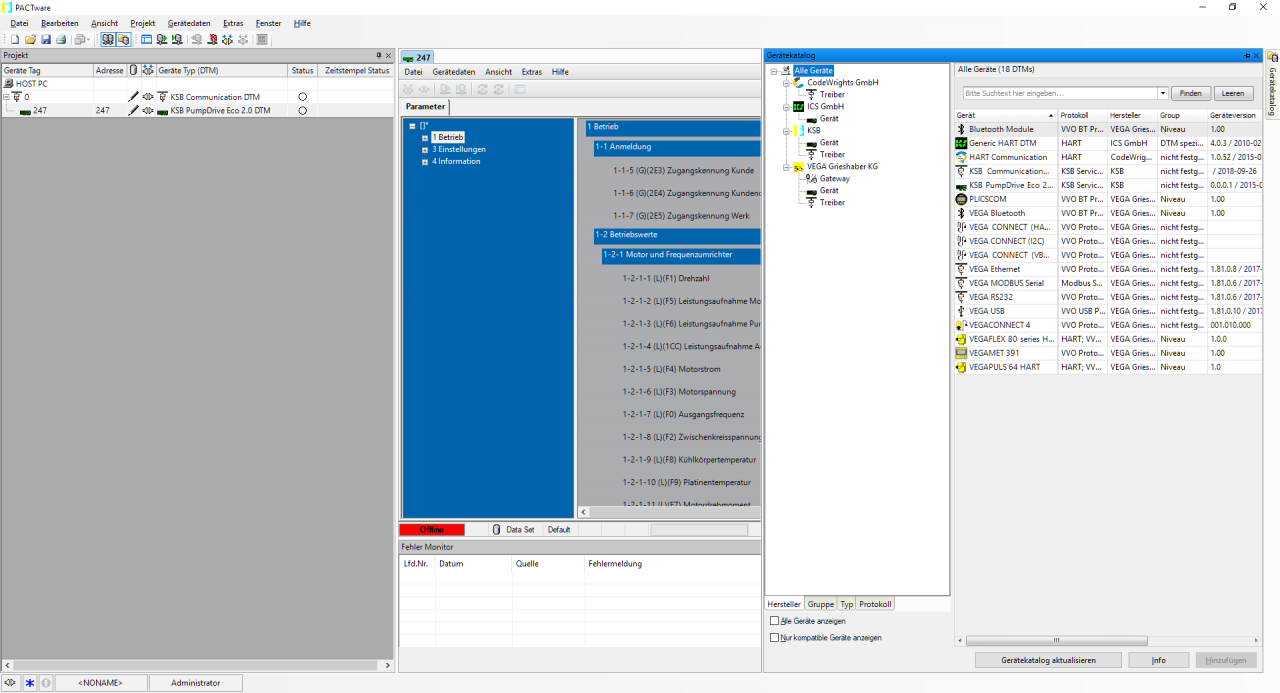Click the info icon next to the asterisk

(x=46, y=683)
